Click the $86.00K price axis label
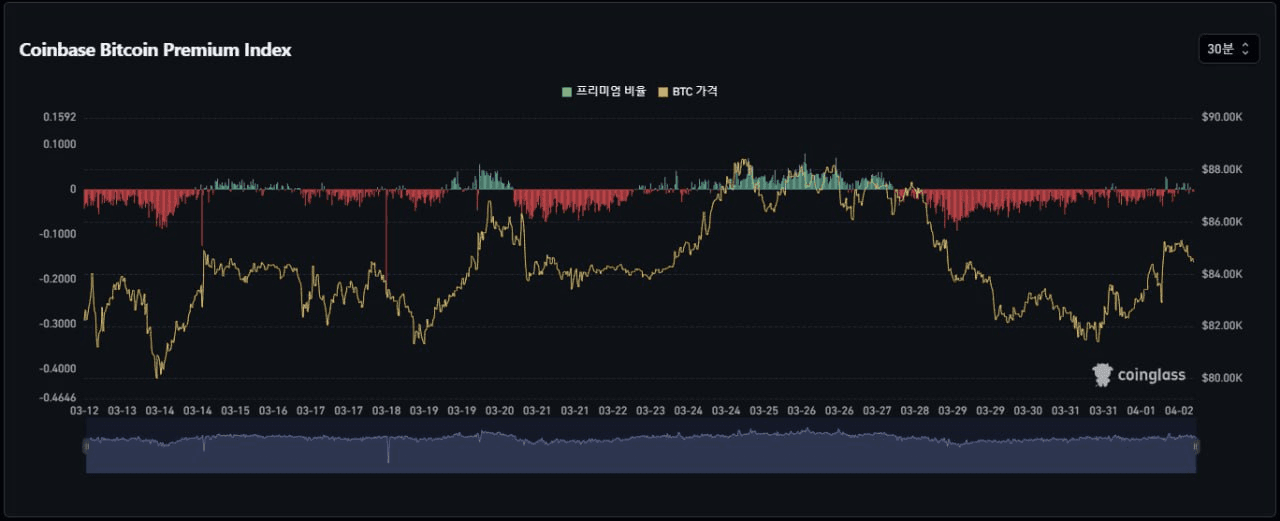 1222,221
